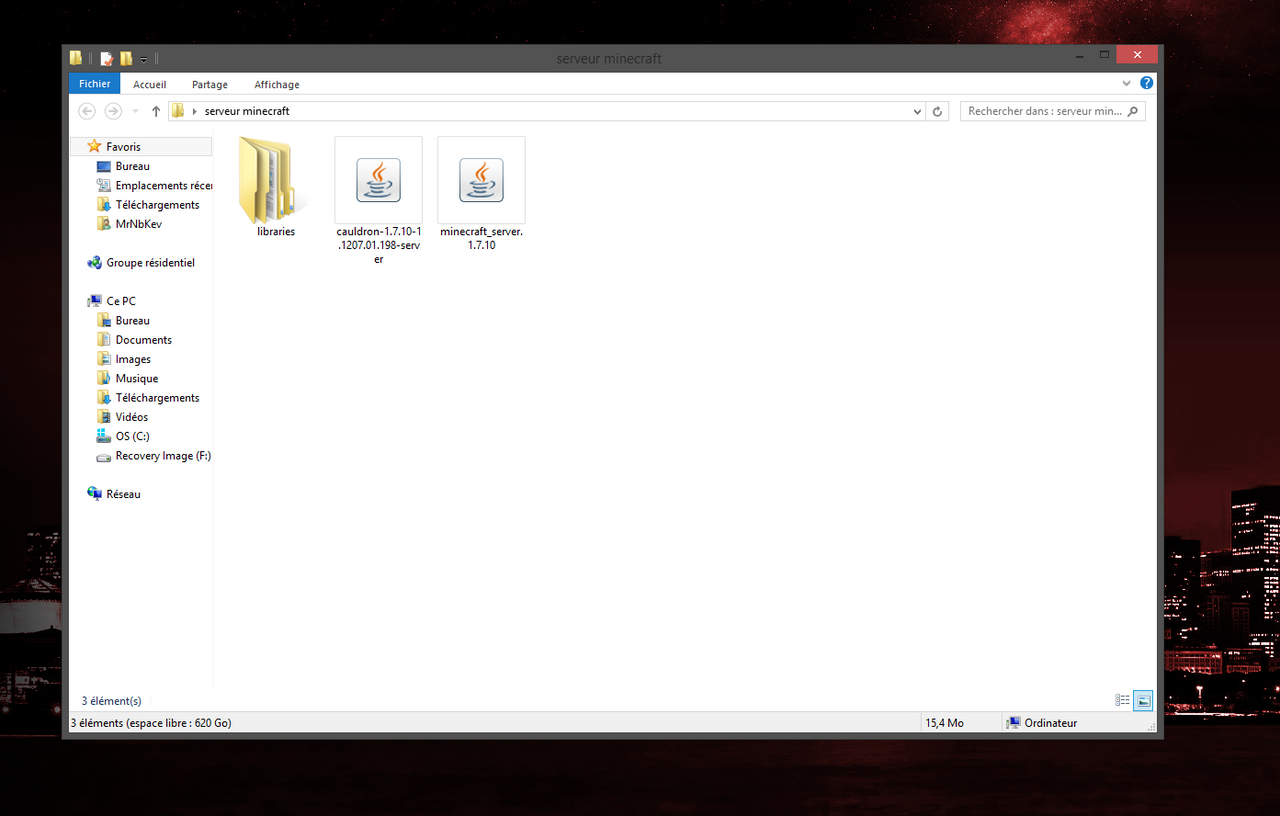Open the OS (C:) drive
Screen dimensions: 1280x816
(x=132, y=436)
